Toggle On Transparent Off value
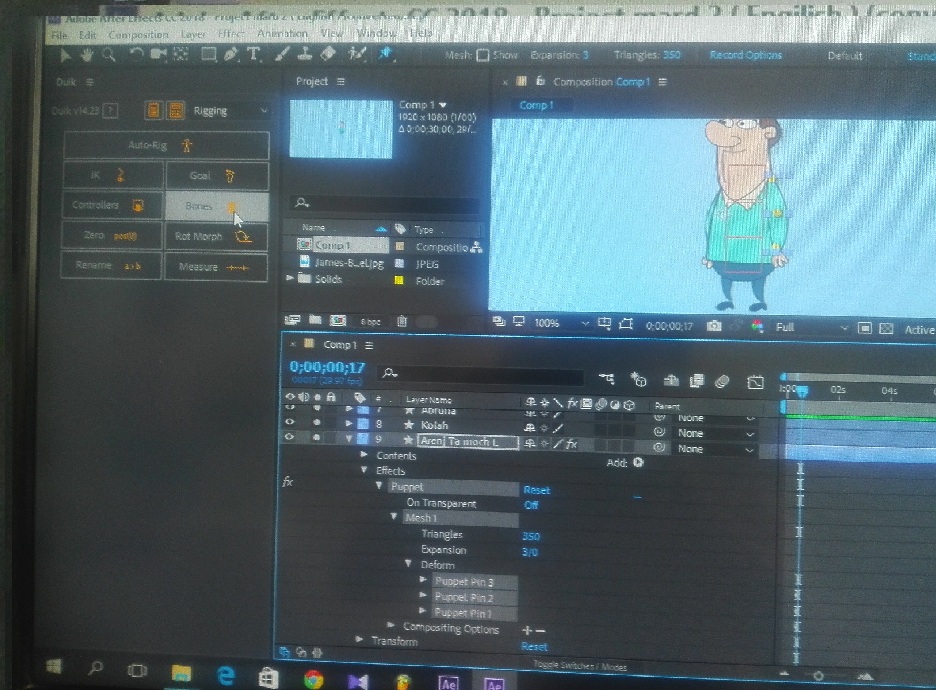The width and height of the screenshot is (936, 690). click(x=531, y=505)
